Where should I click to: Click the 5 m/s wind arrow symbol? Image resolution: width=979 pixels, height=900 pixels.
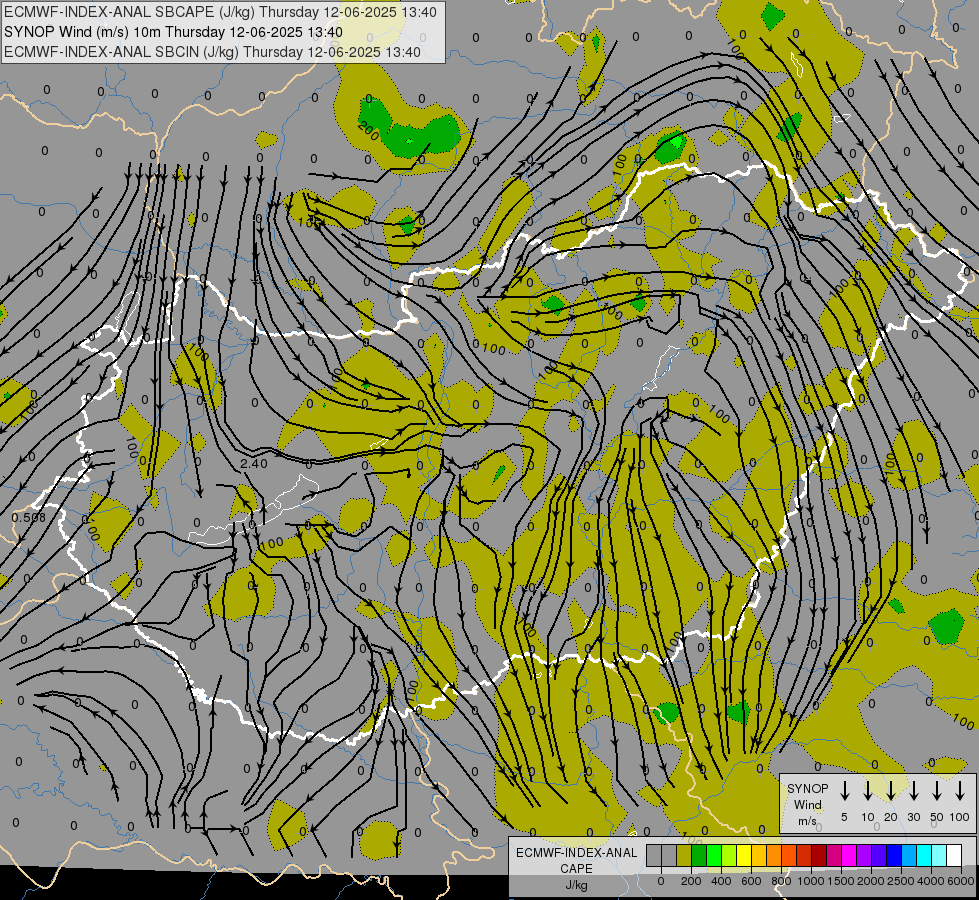pos(844,791)
